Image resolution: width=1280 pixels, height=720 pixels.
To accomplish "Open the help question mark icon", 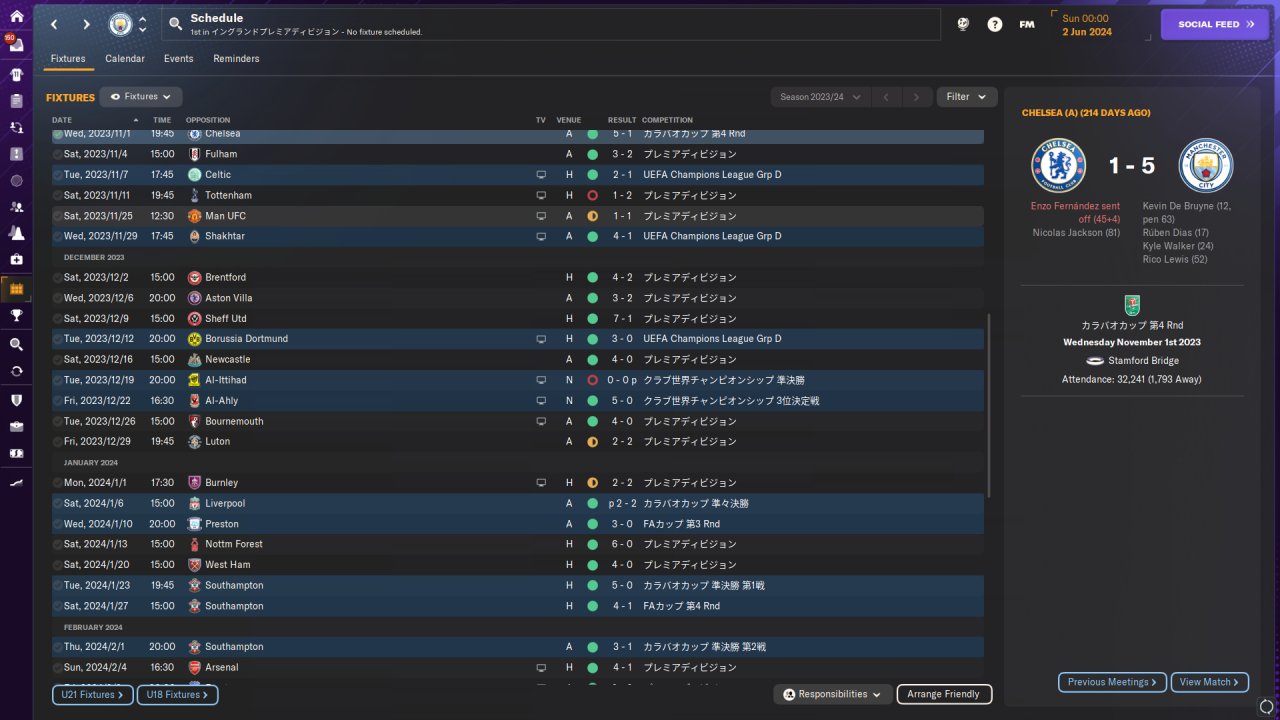I will pyautogui.click(x=995, y=24).
